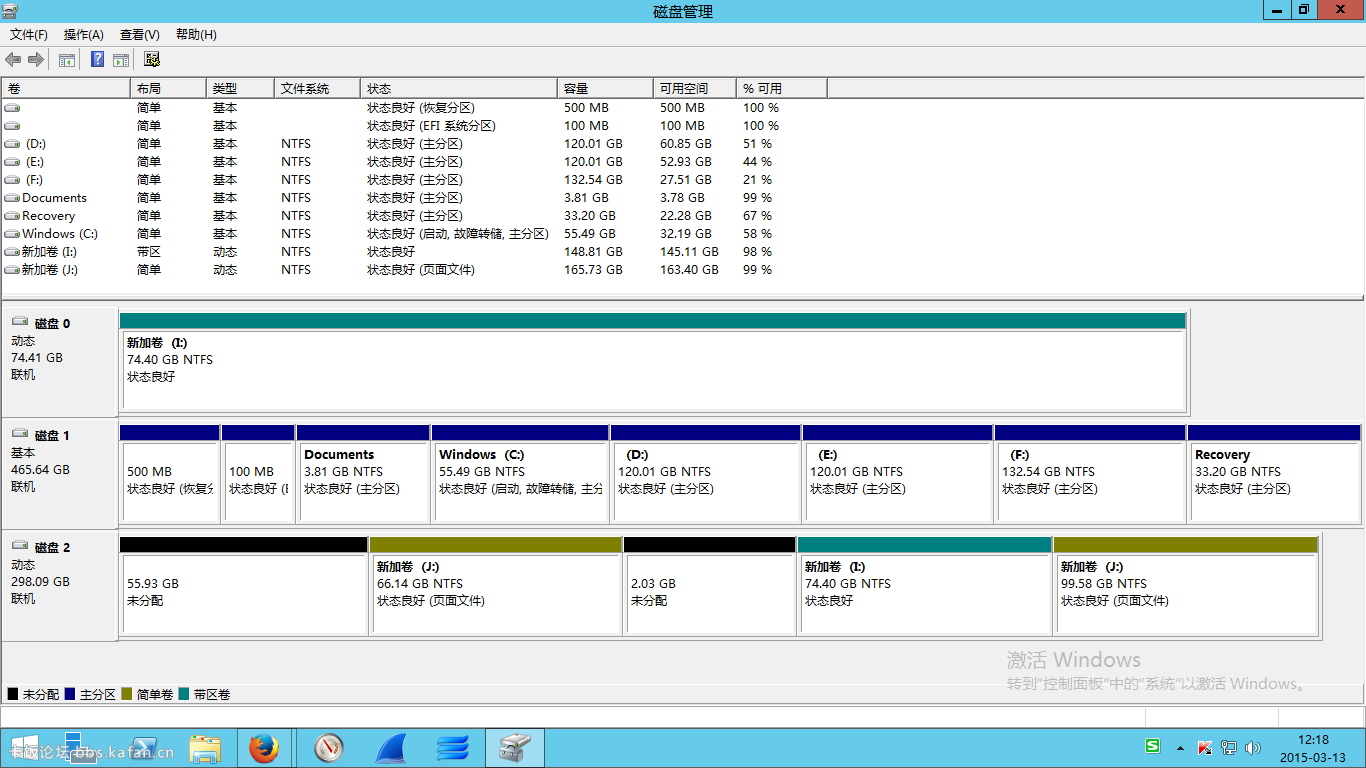The image size is (1366, 768).
Task: Select the (D:) 120.01 GB partition block
Action: 706,473
